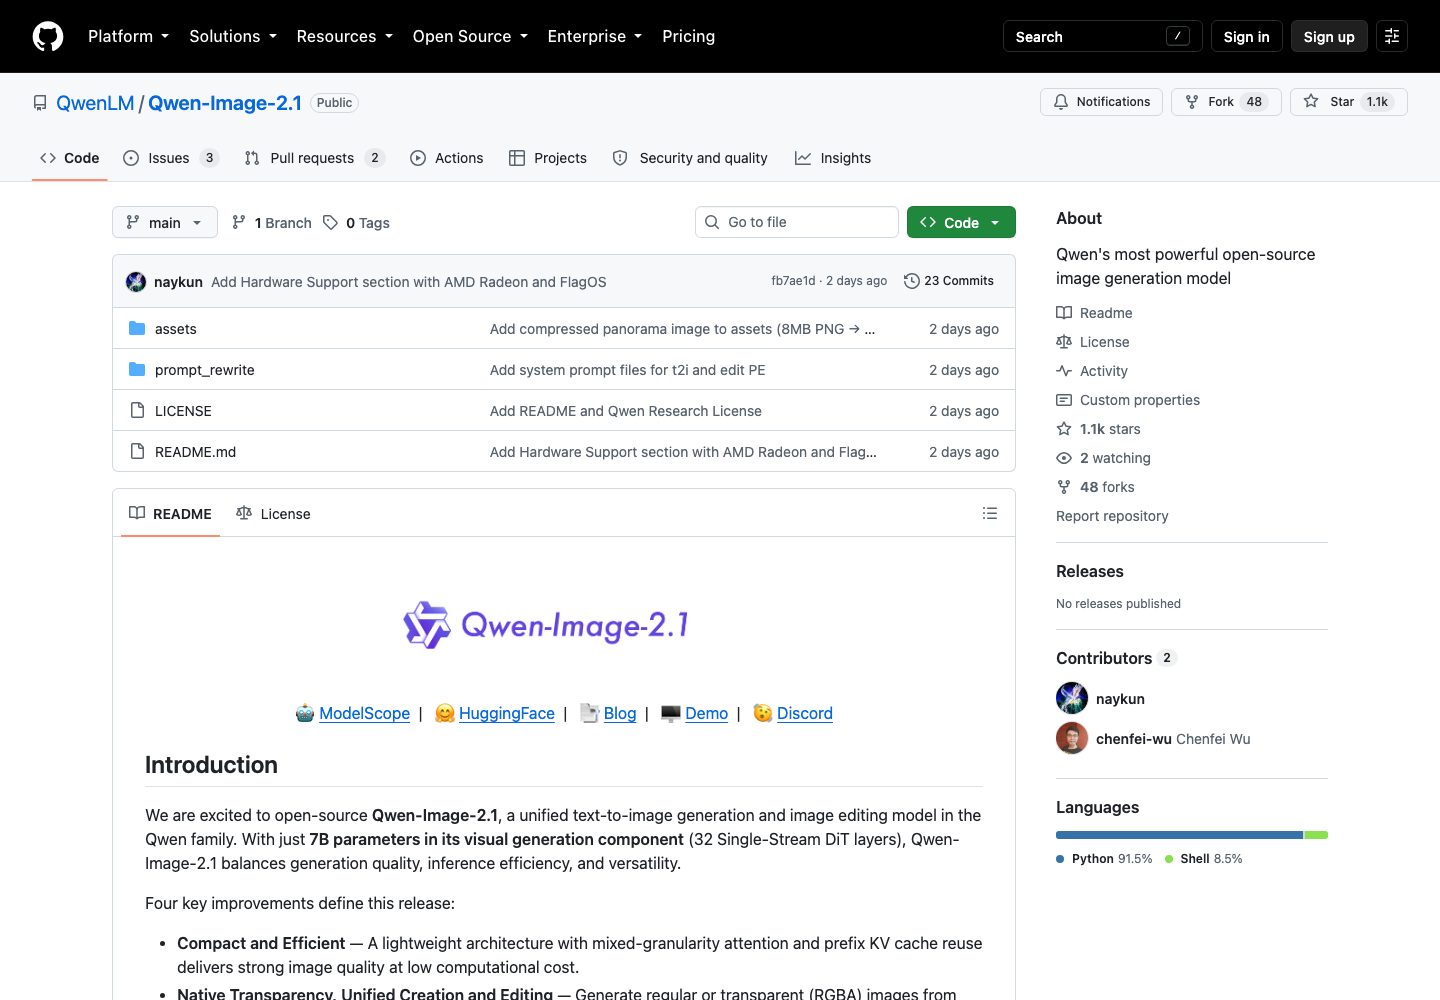Switch to the Pull requests tab

[314, 158]
